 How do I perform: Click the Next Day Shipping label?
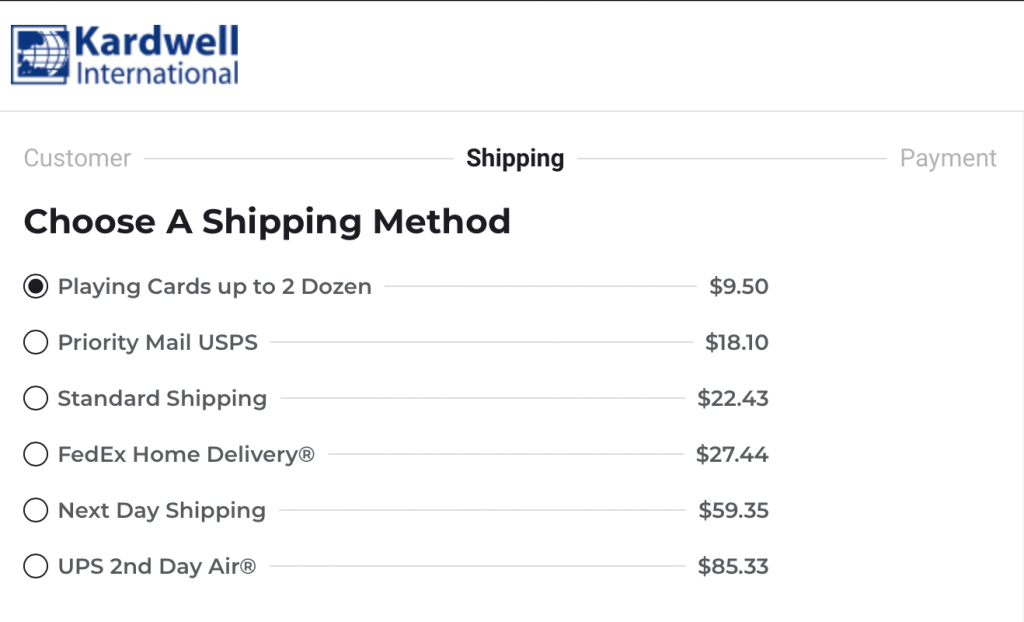coord(162,510)
